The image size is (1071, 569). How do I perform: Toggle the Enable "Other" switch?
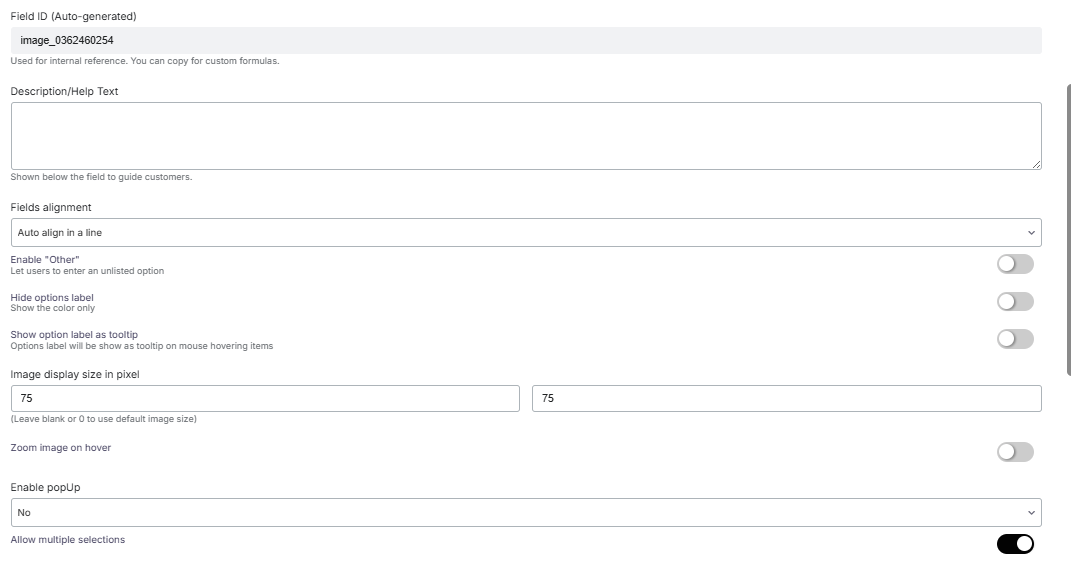1014,264
